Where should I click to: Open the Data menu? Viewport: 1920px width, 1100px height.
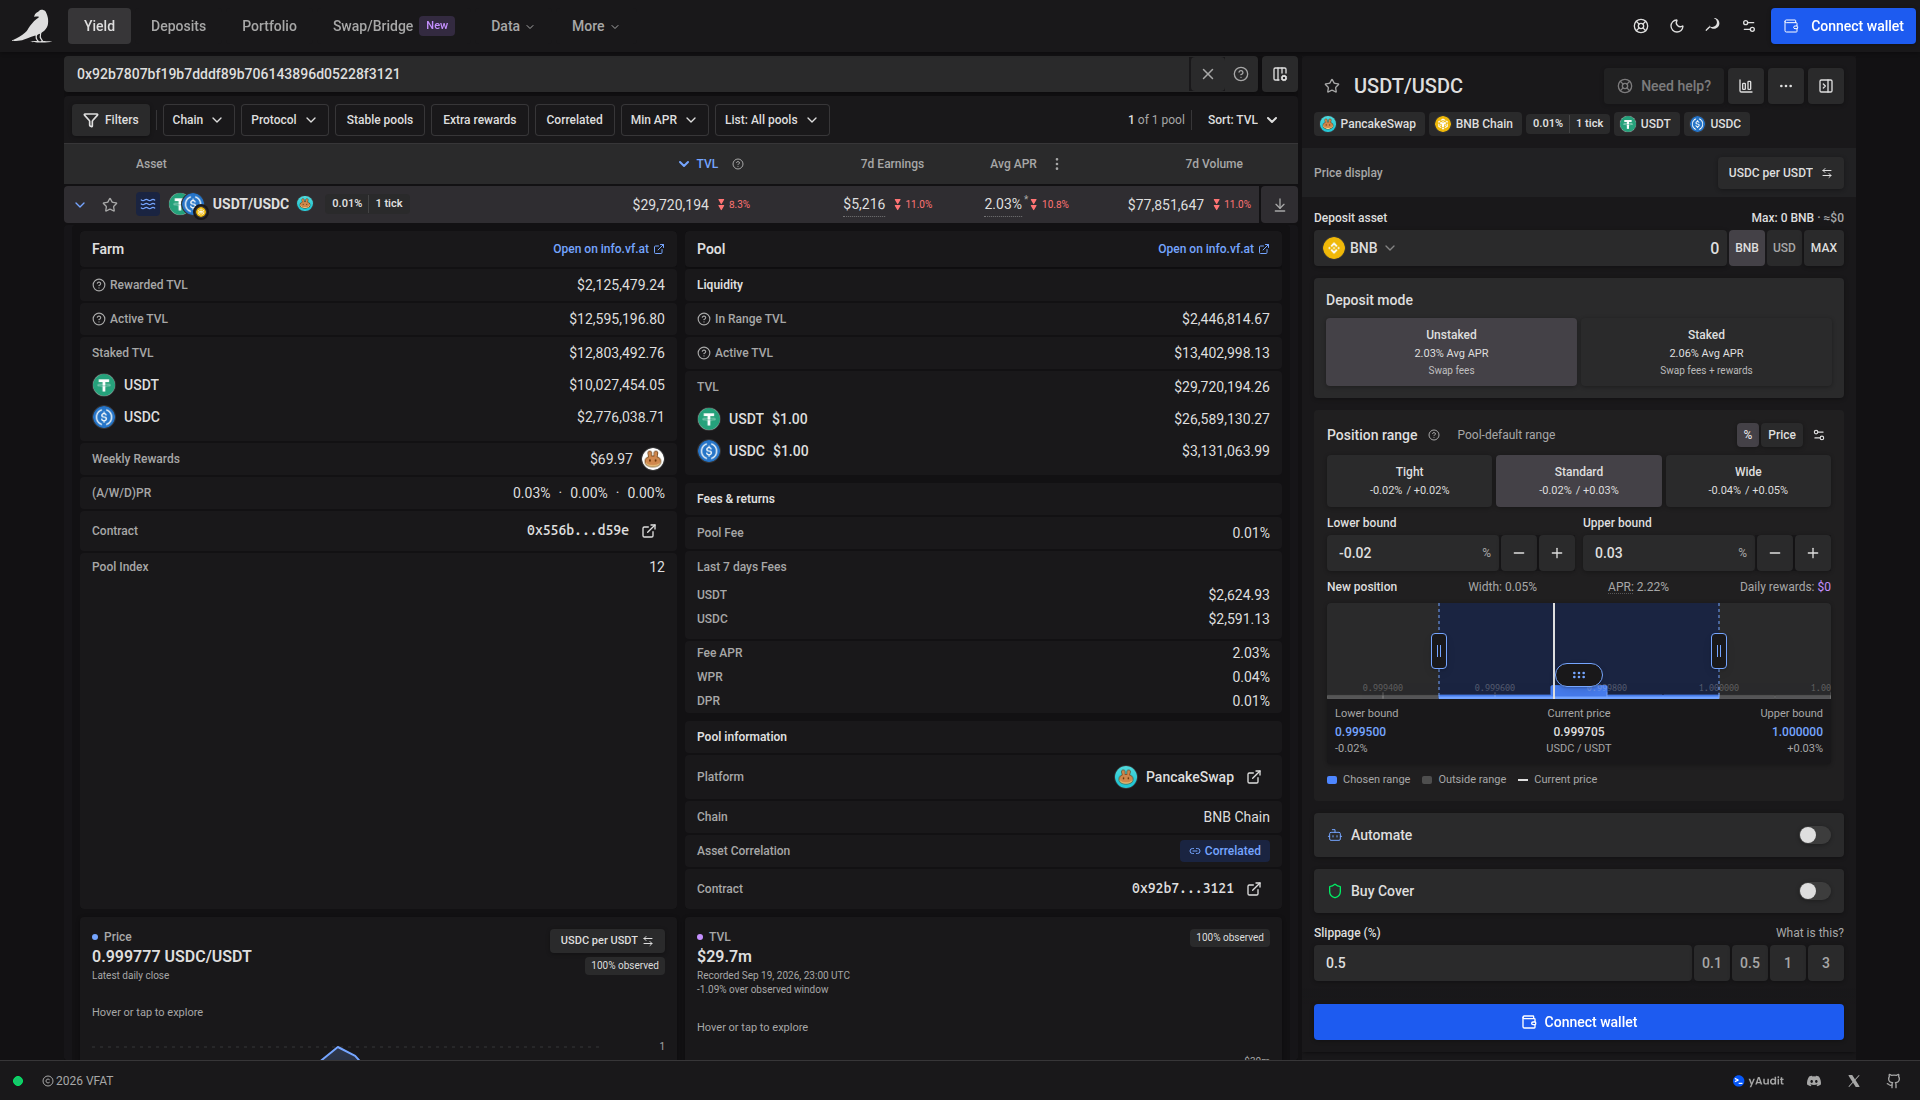(x=512, y=26)
